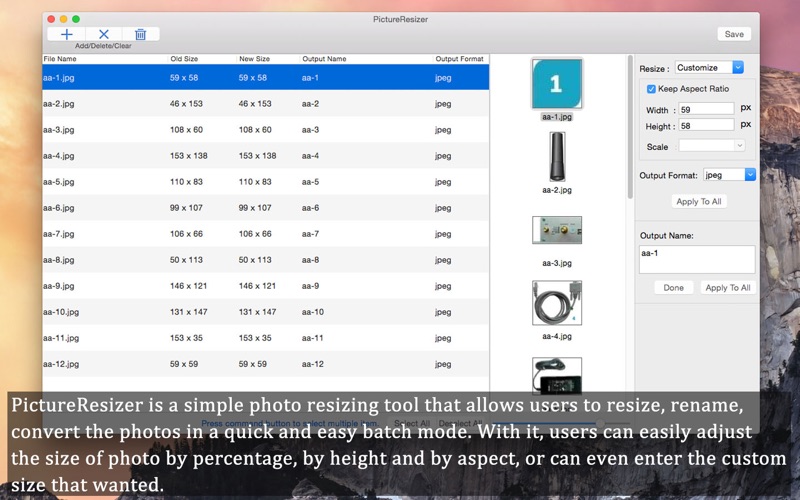The width and height of the screenshot is (800, 500).
Task: Click the Done button
Action: pyautogui.click(x=673, y=288)
